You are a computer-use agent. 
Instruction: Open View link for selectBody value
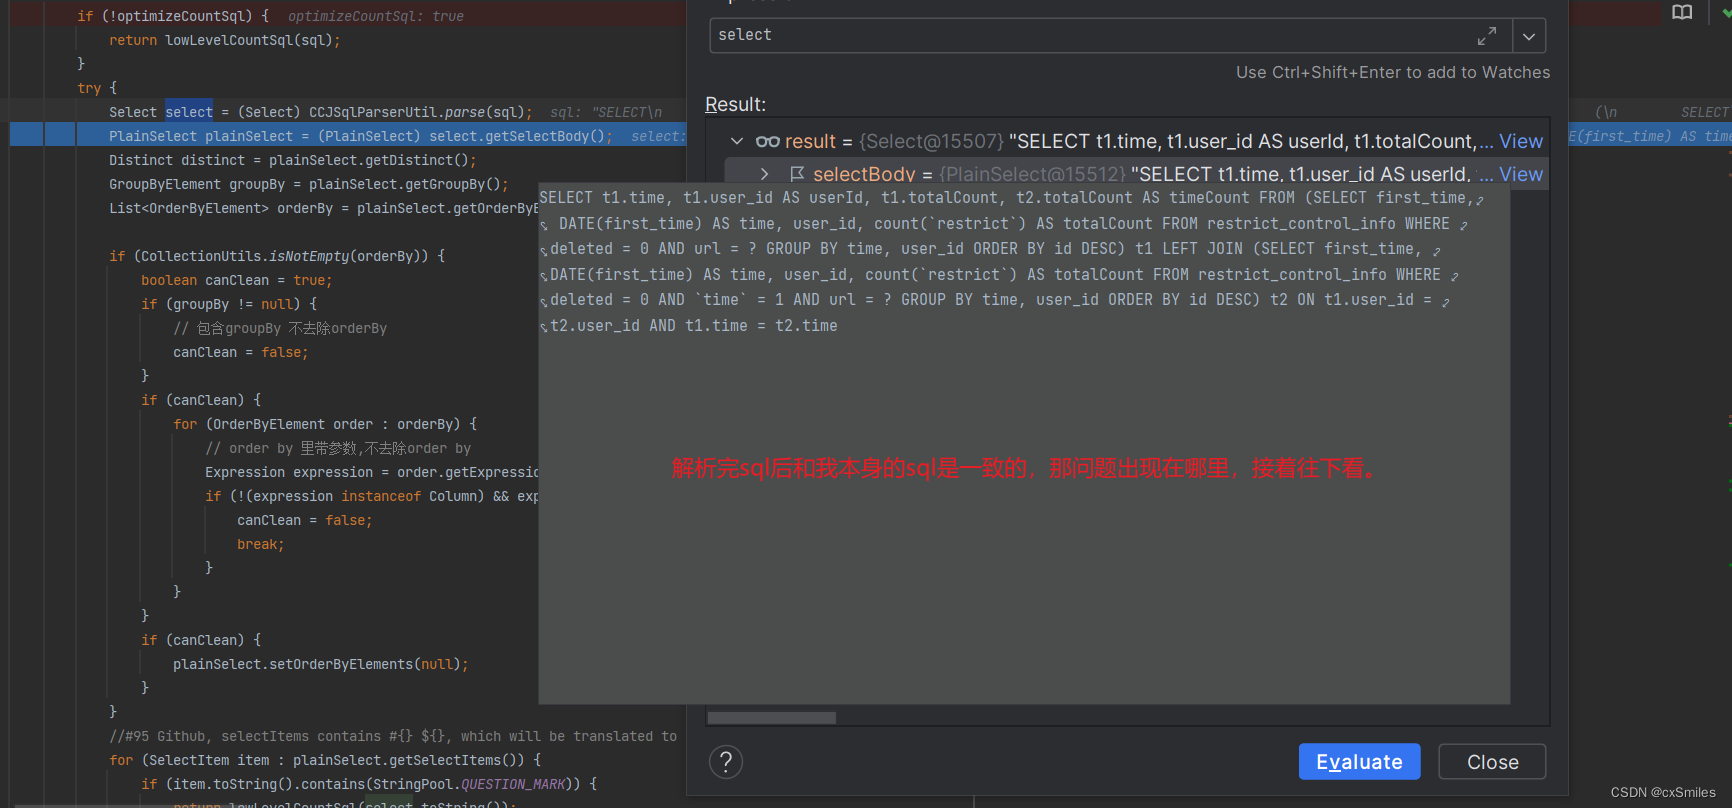coord(1521,174)
